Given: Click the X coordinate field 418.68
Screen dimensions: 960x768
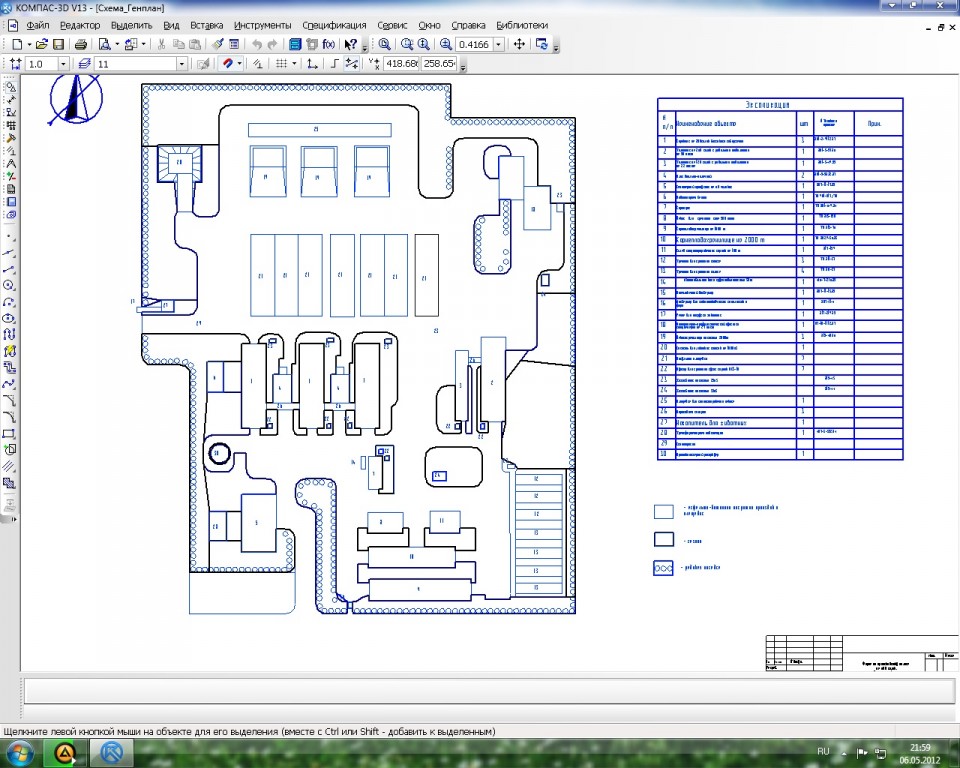Looking at the screenshot, I should (x=402, y=64).
